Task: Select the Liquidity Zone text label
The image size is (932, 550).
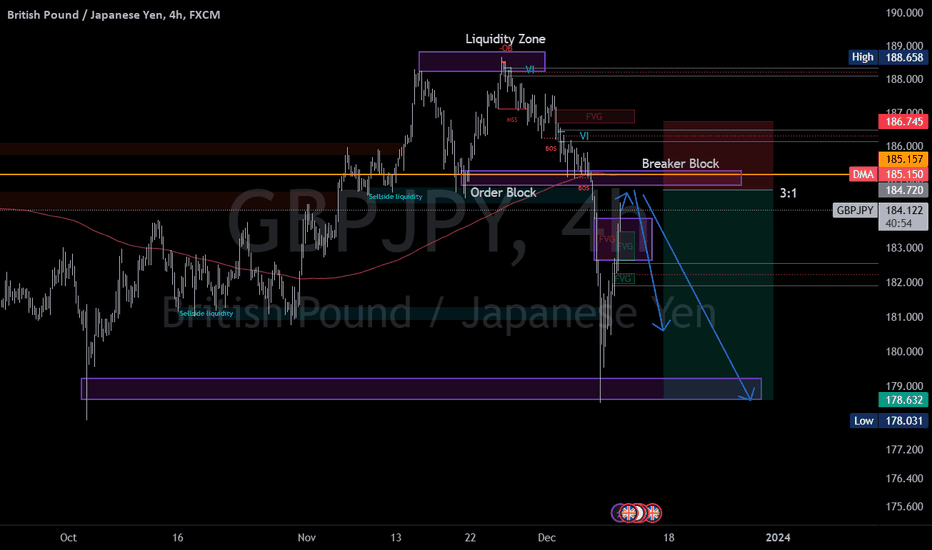Action: click(505, 39)
